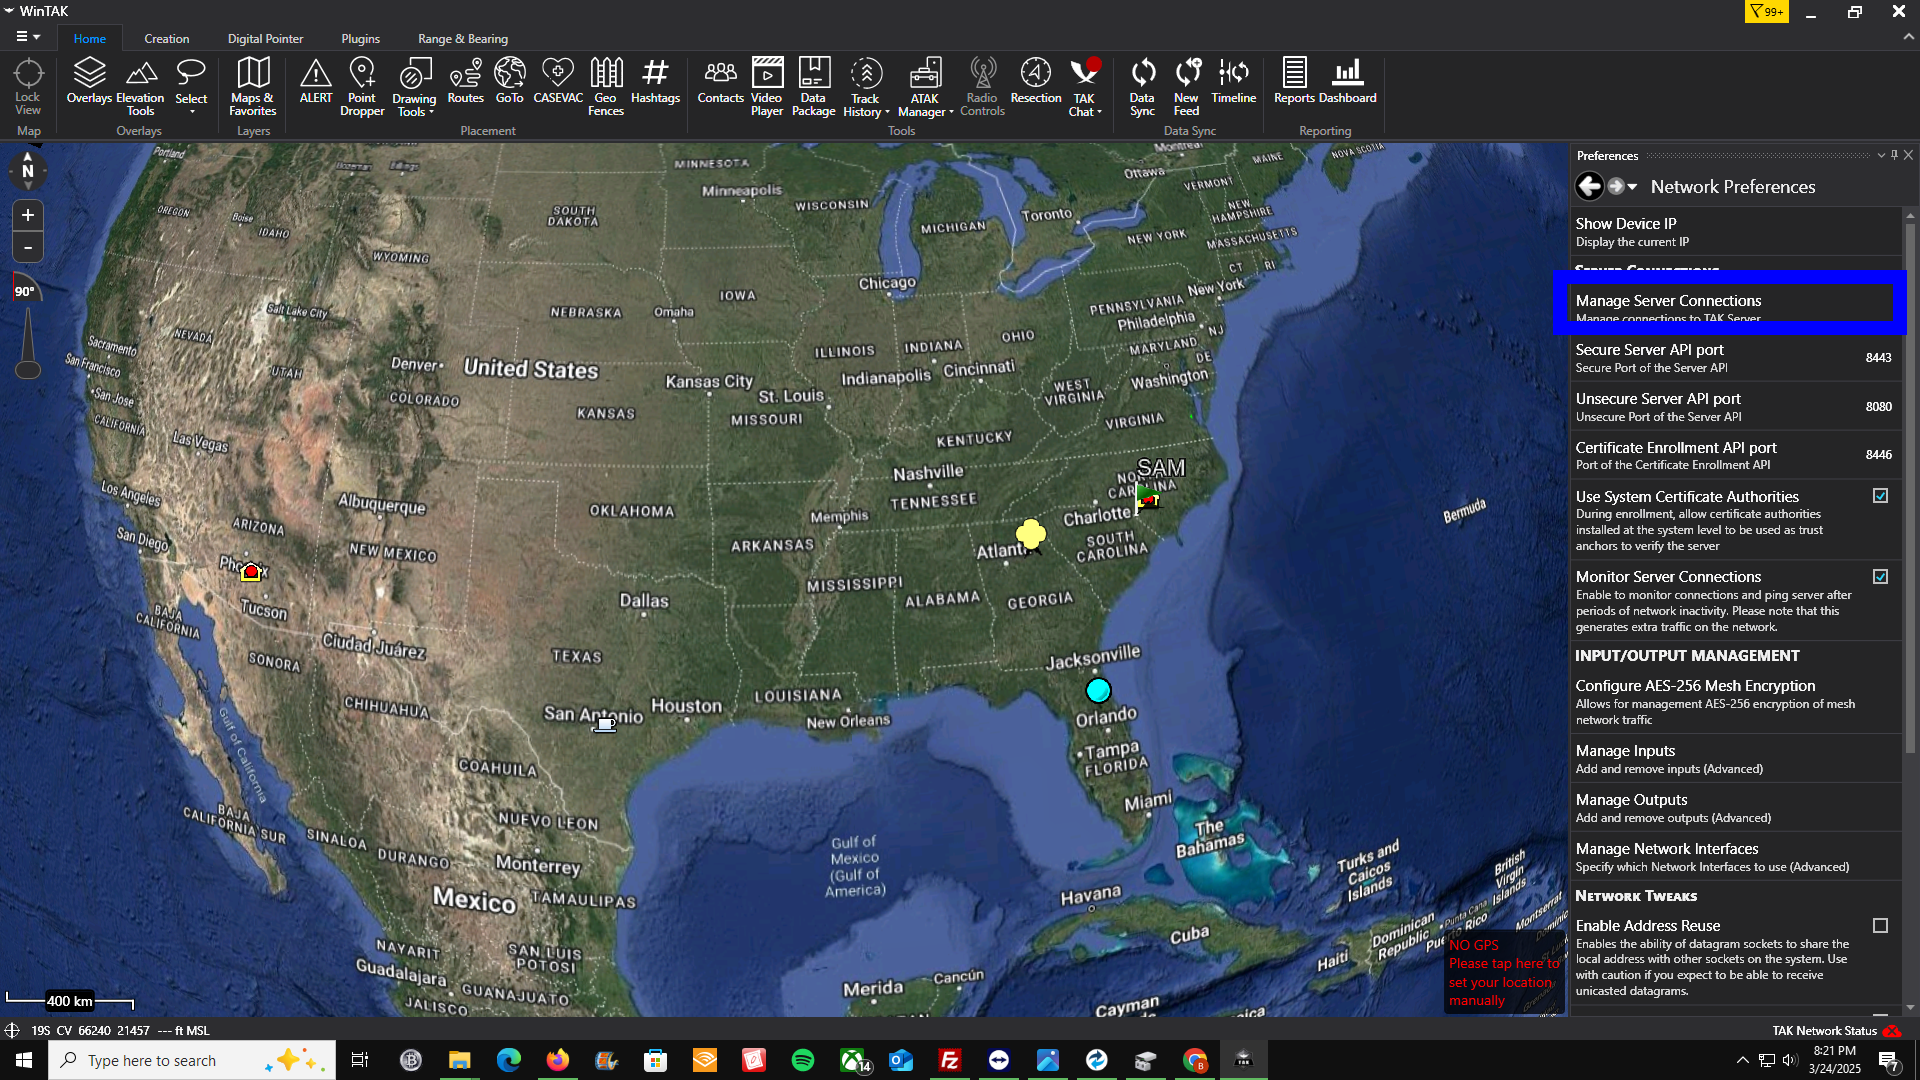Open CASEVAC tool
This screenshot has width=1920, height=1080.
558,82
